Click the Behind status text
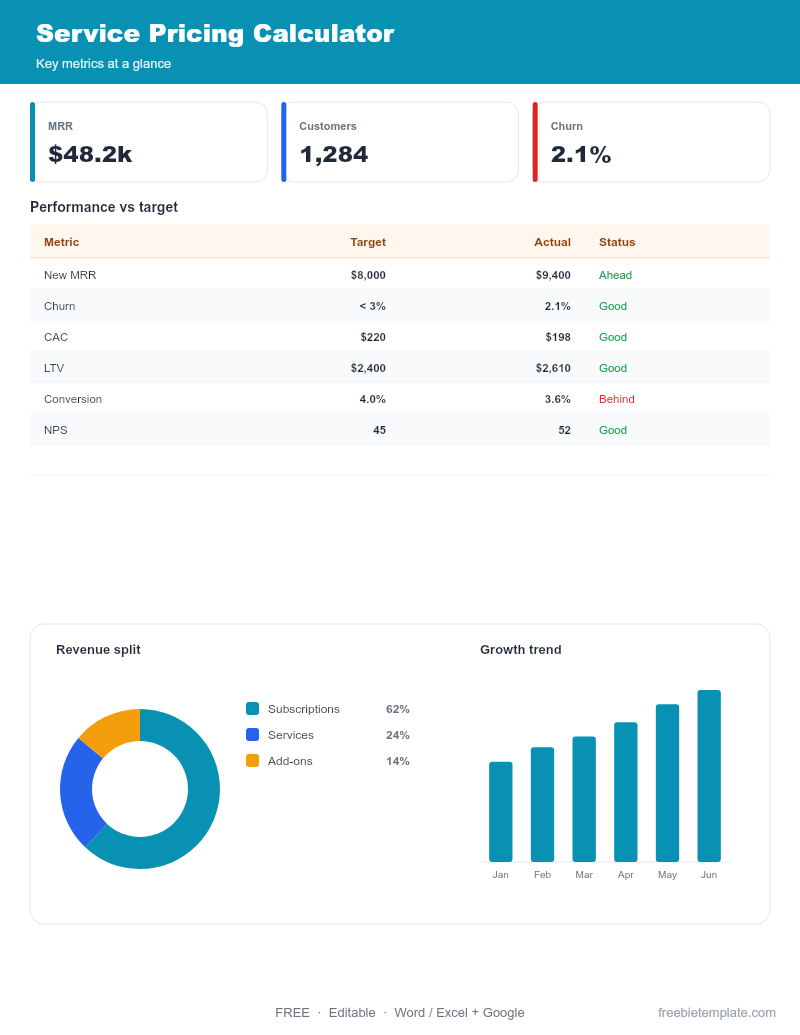This screenshot has width=800, height=1035. (x=617, y=399)
